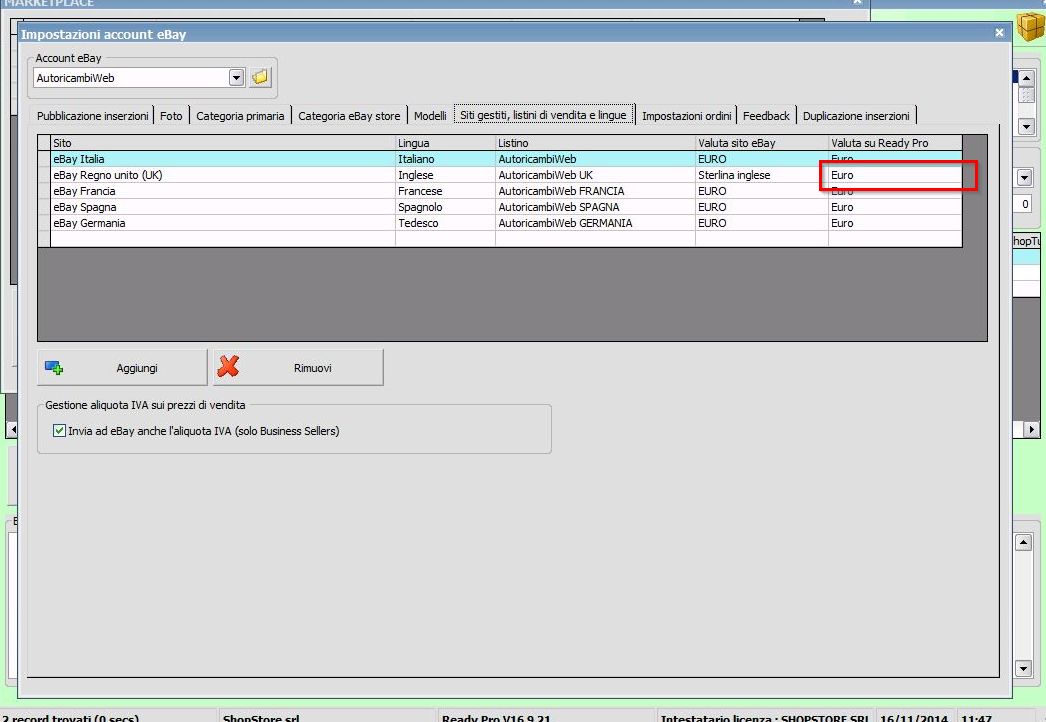Open Categoria eBay store tab
This screenshot has height=722, width=1046.
pos(349,115)
